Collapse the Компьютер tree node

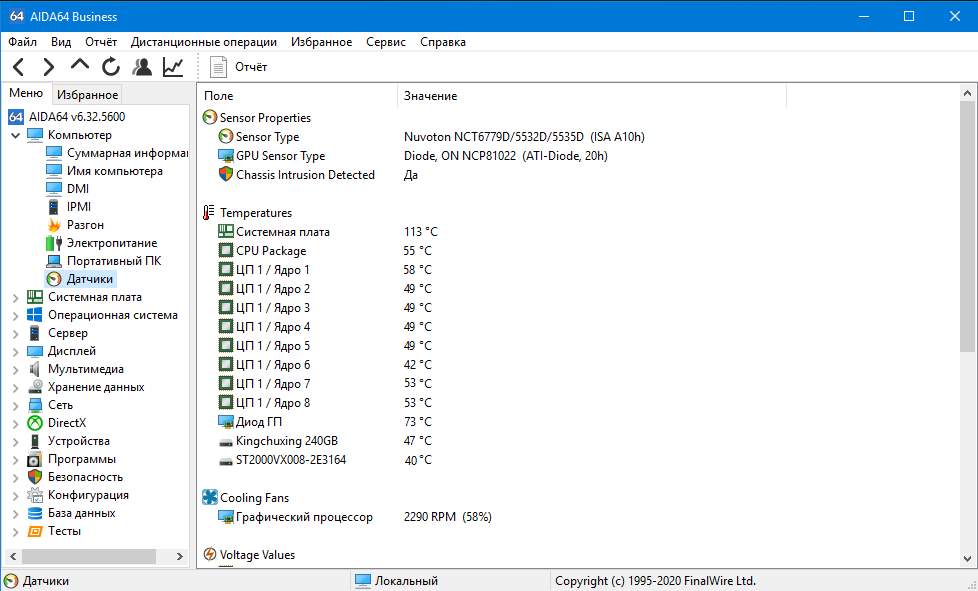pyautogui.click(x=16, y=135)
